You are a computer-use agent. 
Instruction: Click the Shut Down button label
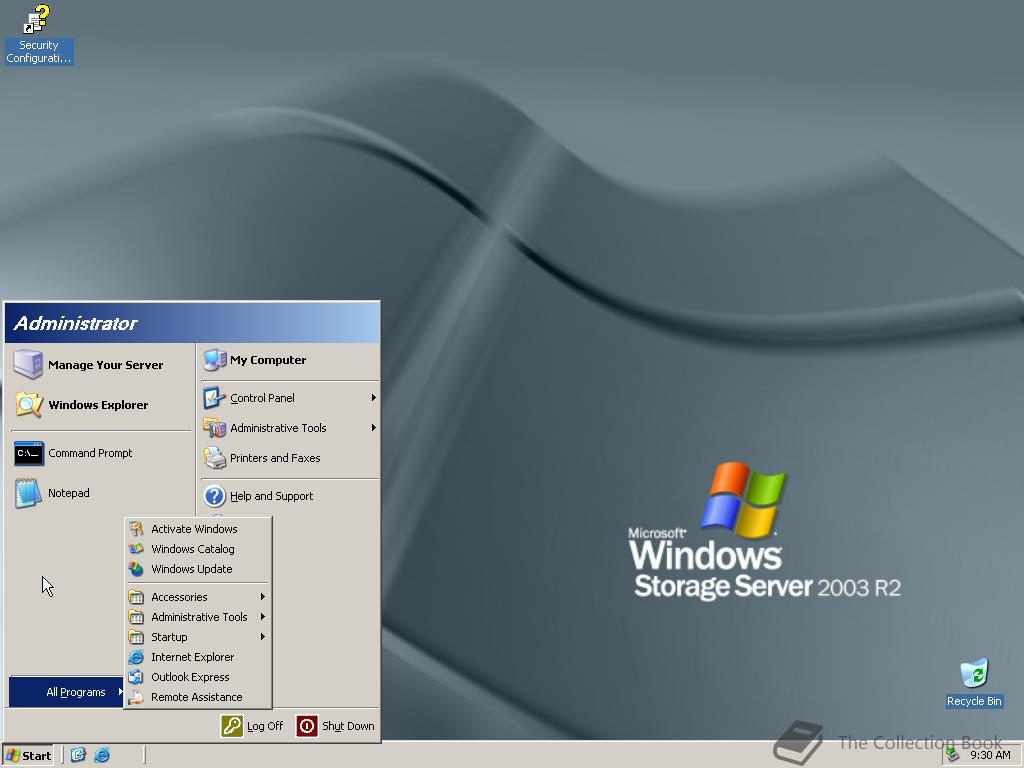click(348, 726)
